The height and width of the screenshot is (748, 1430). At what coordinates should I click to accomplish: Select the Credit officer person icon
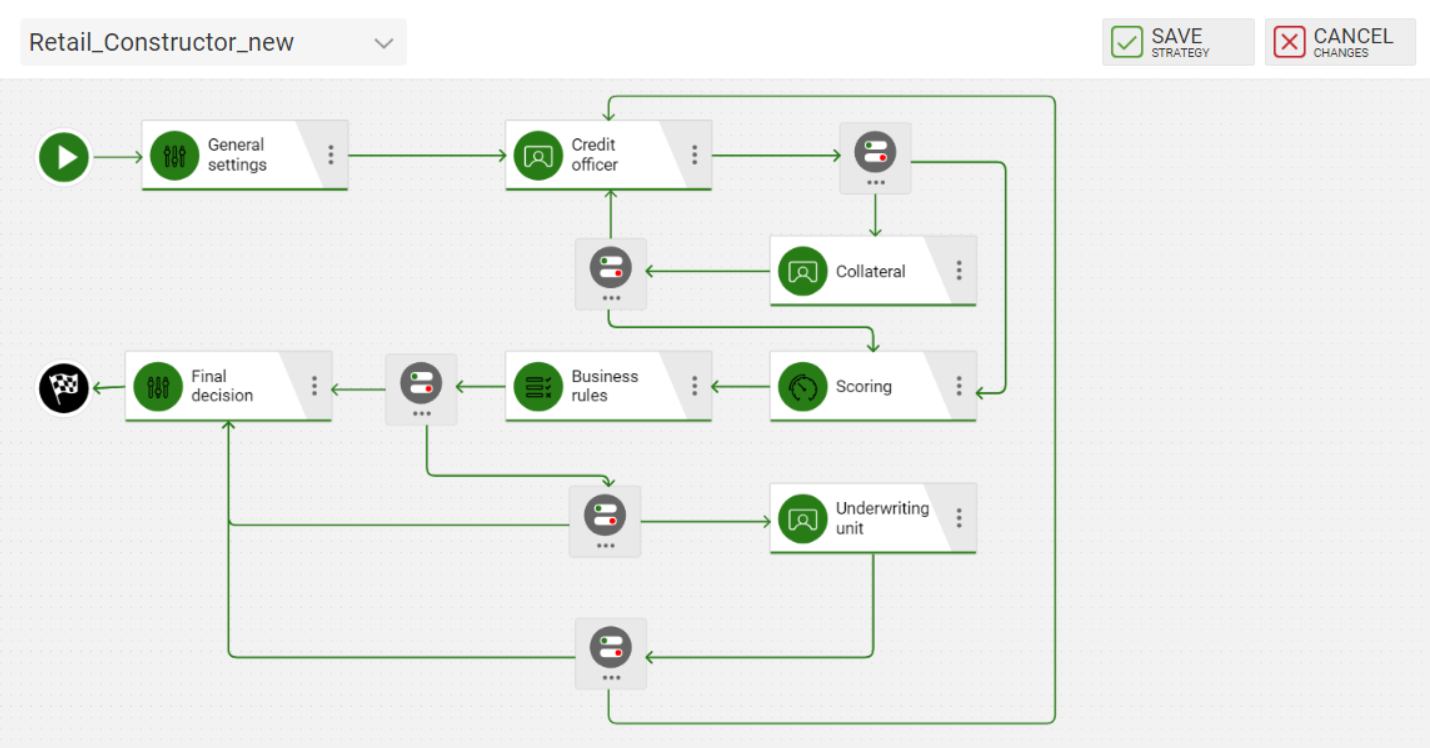[x=538, y=156]
